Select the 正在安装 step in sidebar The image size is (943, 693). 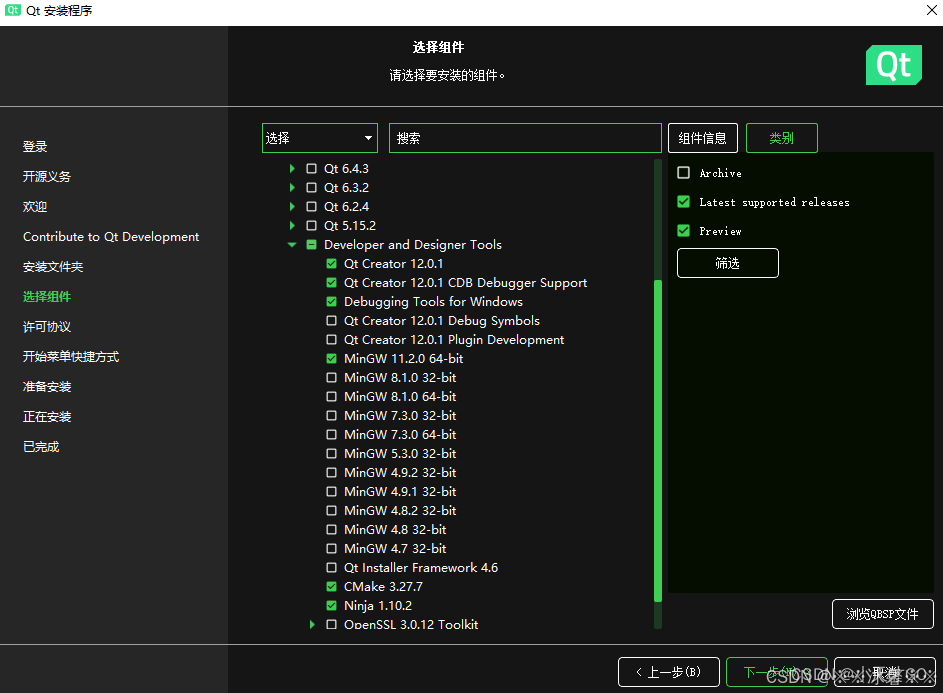[47, 417]
